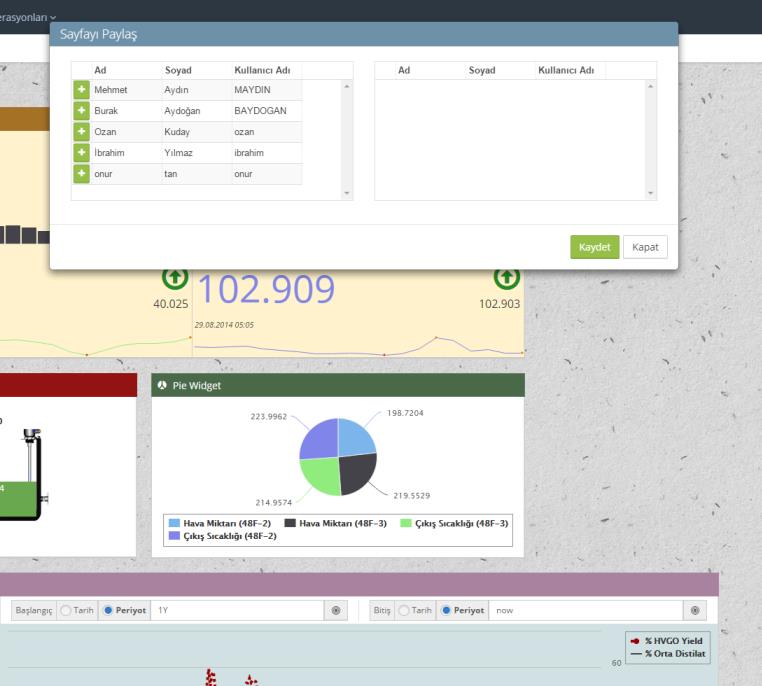Image resolution: width=762 pixels, height=686 pixels.
Task: Select Bitiş Periyot radio option
Action: pyautogui.click(x=446, y=610)
